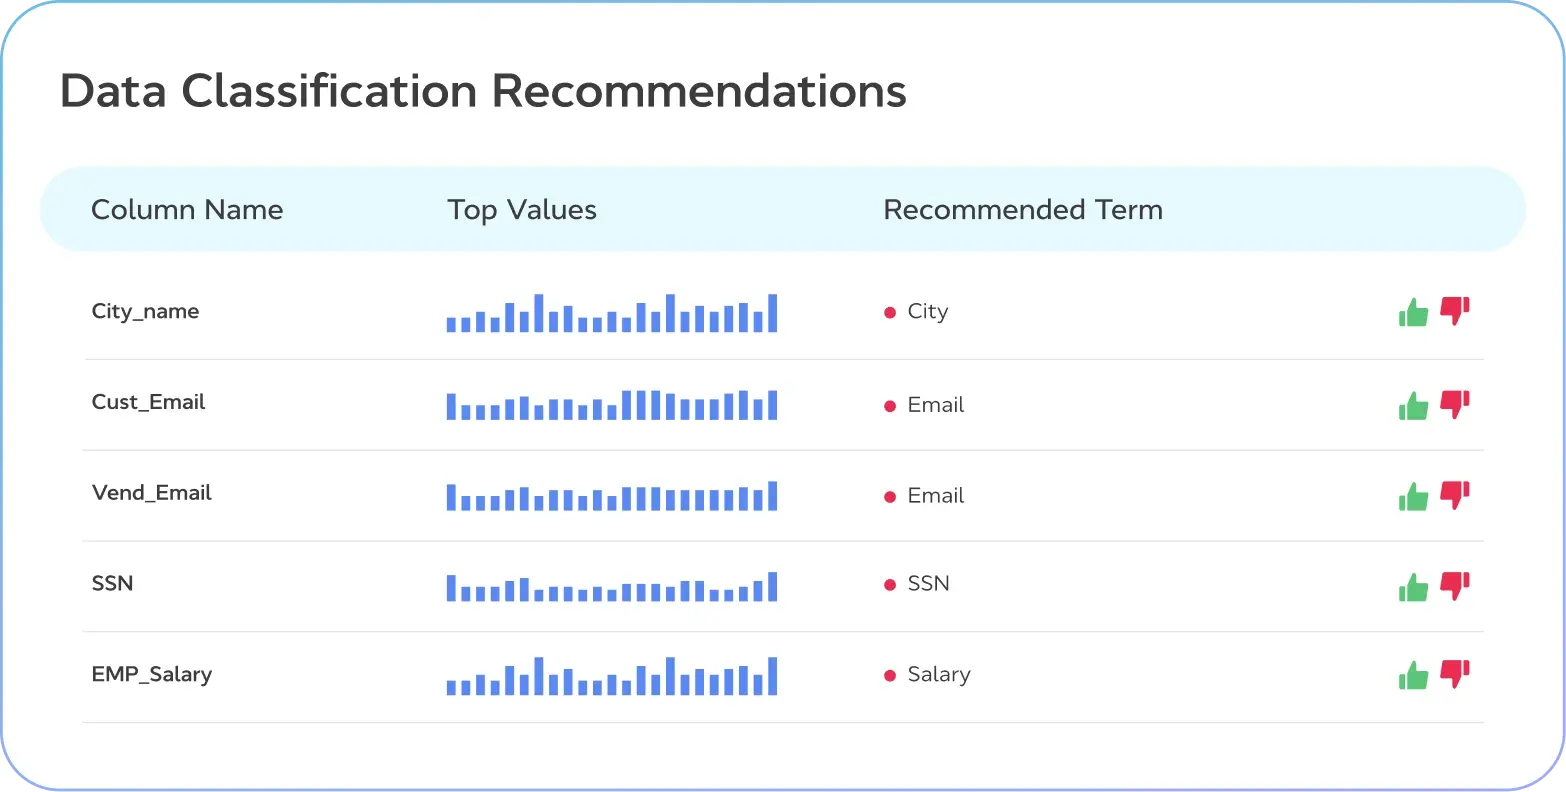Accept Vend_Email term with thumbs up
1566x792 pixels.
tap(1413, 497)
